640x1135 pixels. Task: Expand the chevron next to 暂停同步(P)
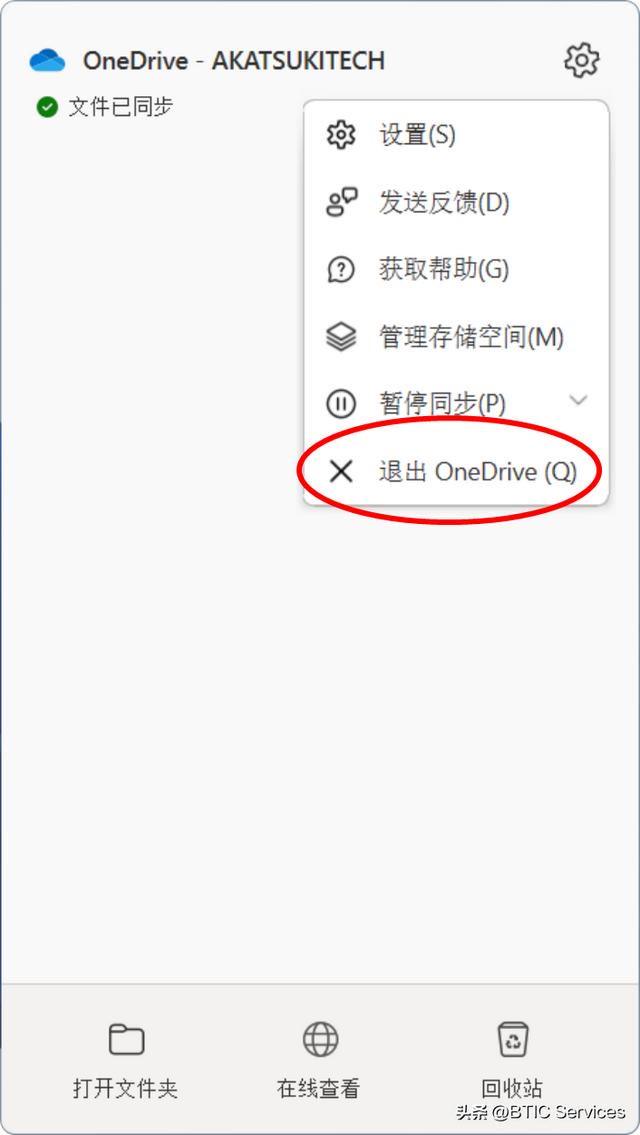(578, 400)
